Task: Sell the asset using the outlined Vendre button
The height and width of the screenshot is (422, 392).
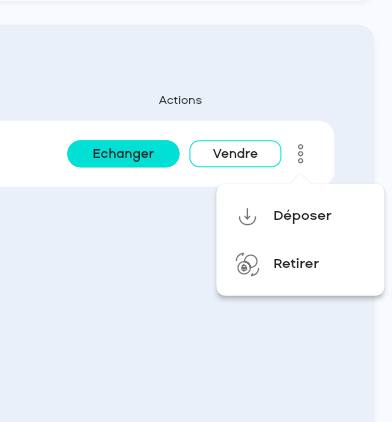Action: (x=235, y=154)
